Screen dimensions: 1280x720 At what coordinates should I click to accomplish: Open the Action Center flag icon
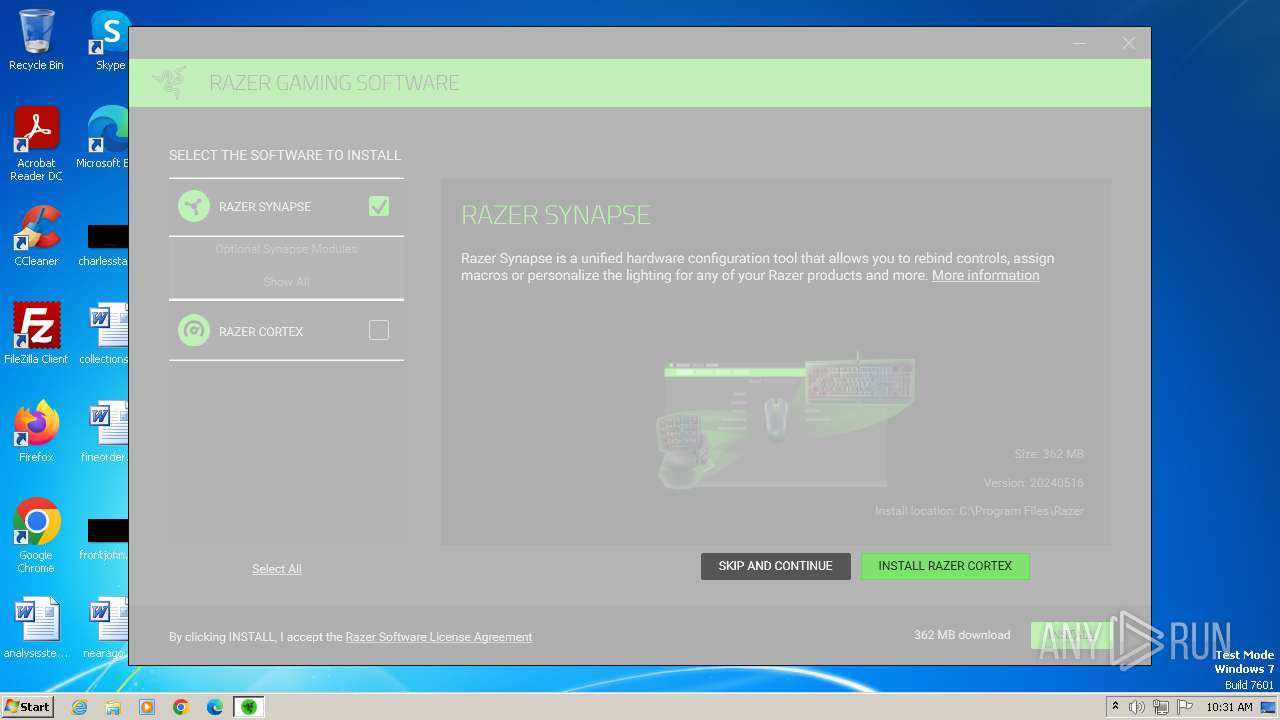[x=1185, y=707]
